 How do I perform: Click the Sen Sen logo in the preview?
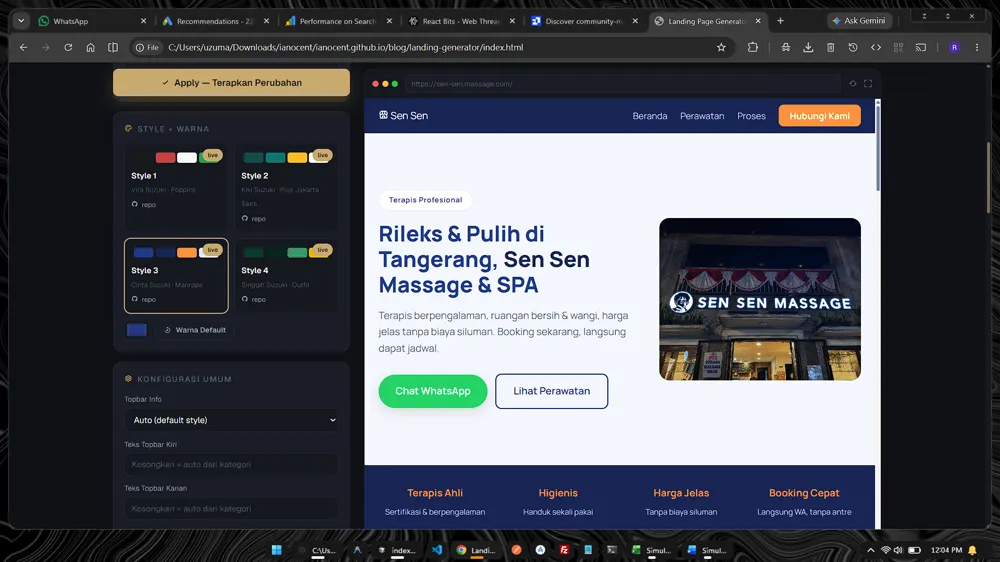click(x=403, y=115)
